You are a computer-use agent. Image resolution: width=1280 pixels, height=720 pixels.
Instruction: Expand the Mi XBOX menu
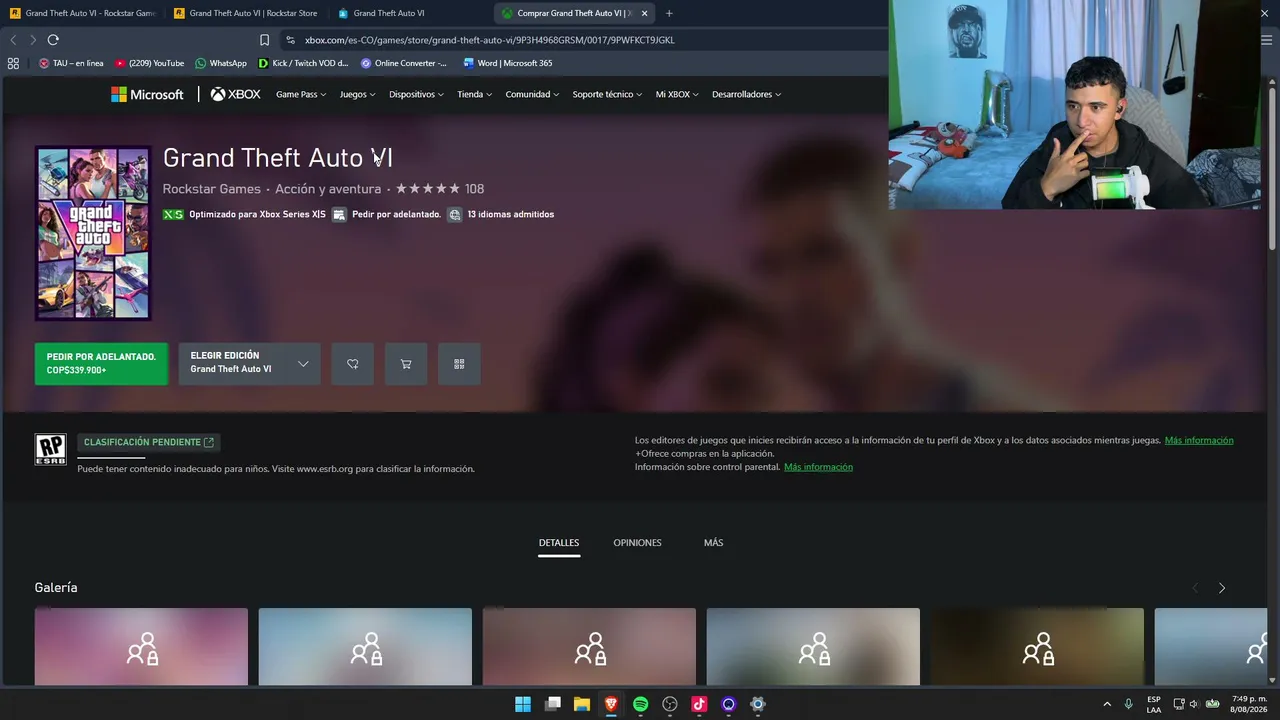677,94
